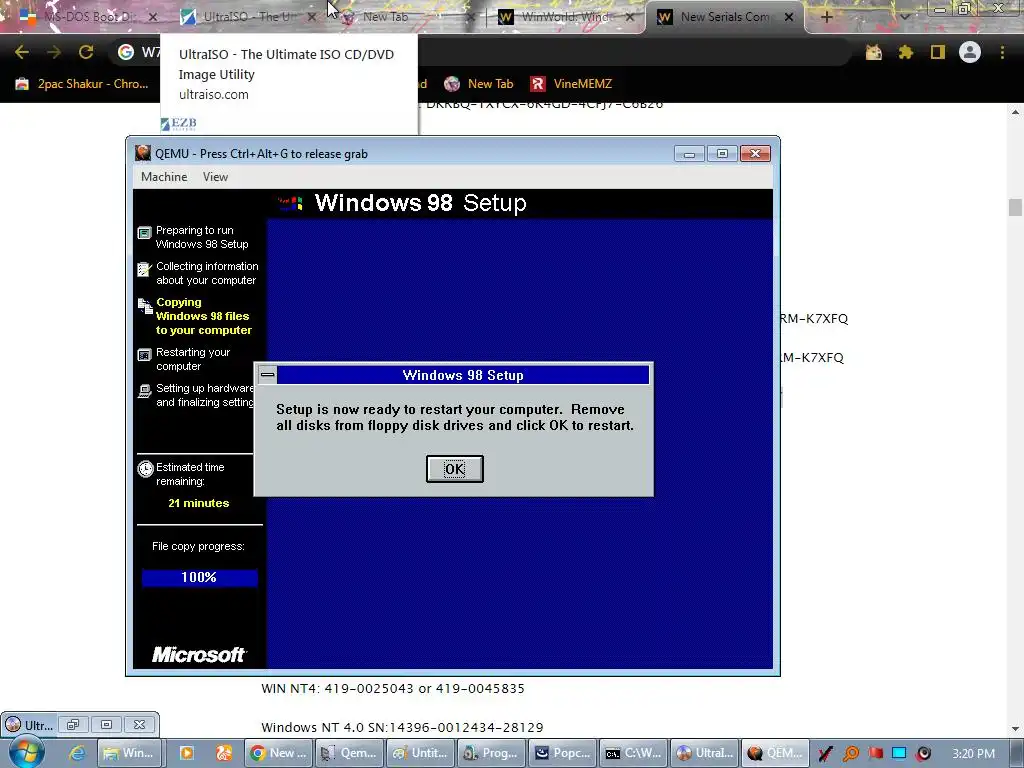
Task: Click the orange magnifier tray icon
Action: [x=851, y=754]
